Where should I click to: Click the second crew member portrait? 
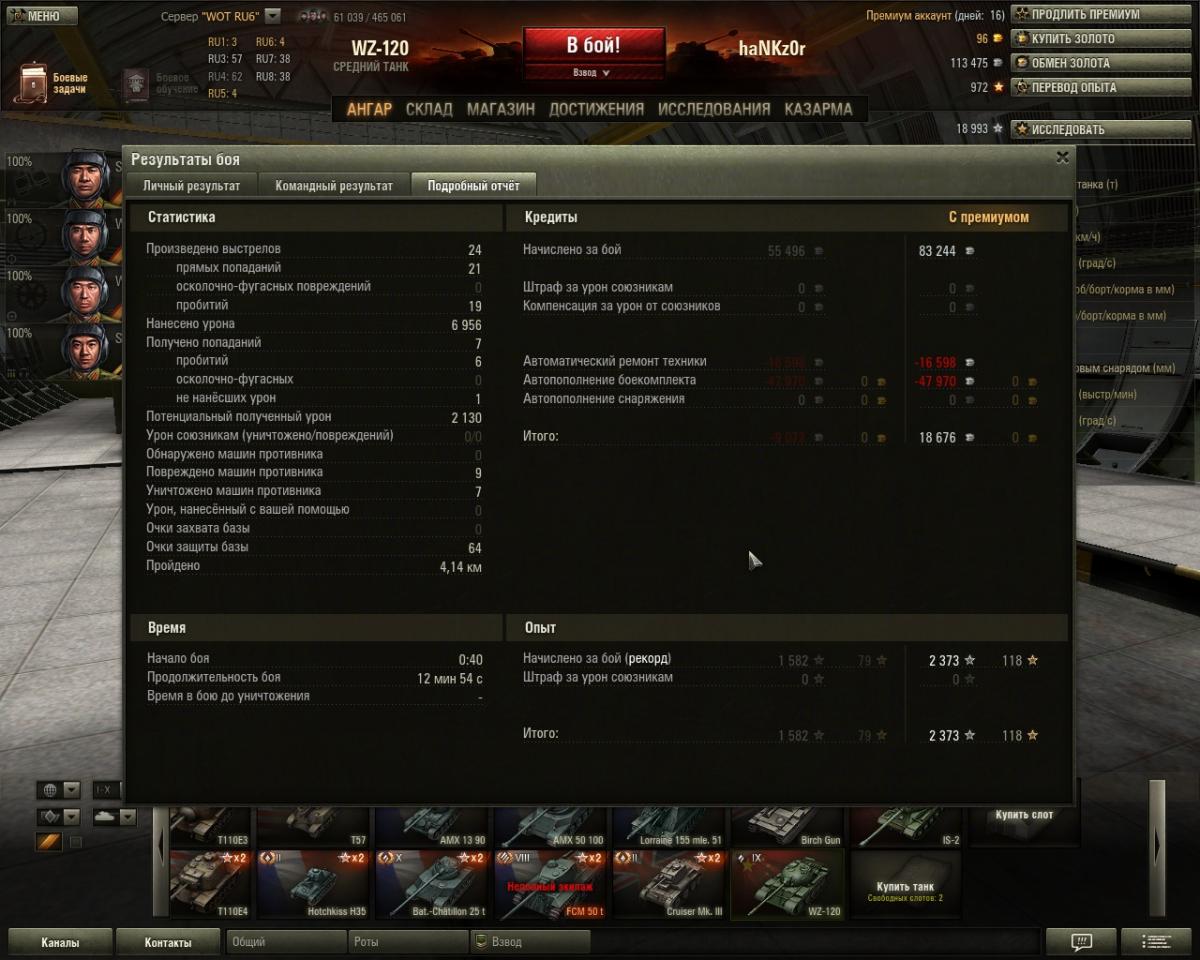tap(85, 236)
